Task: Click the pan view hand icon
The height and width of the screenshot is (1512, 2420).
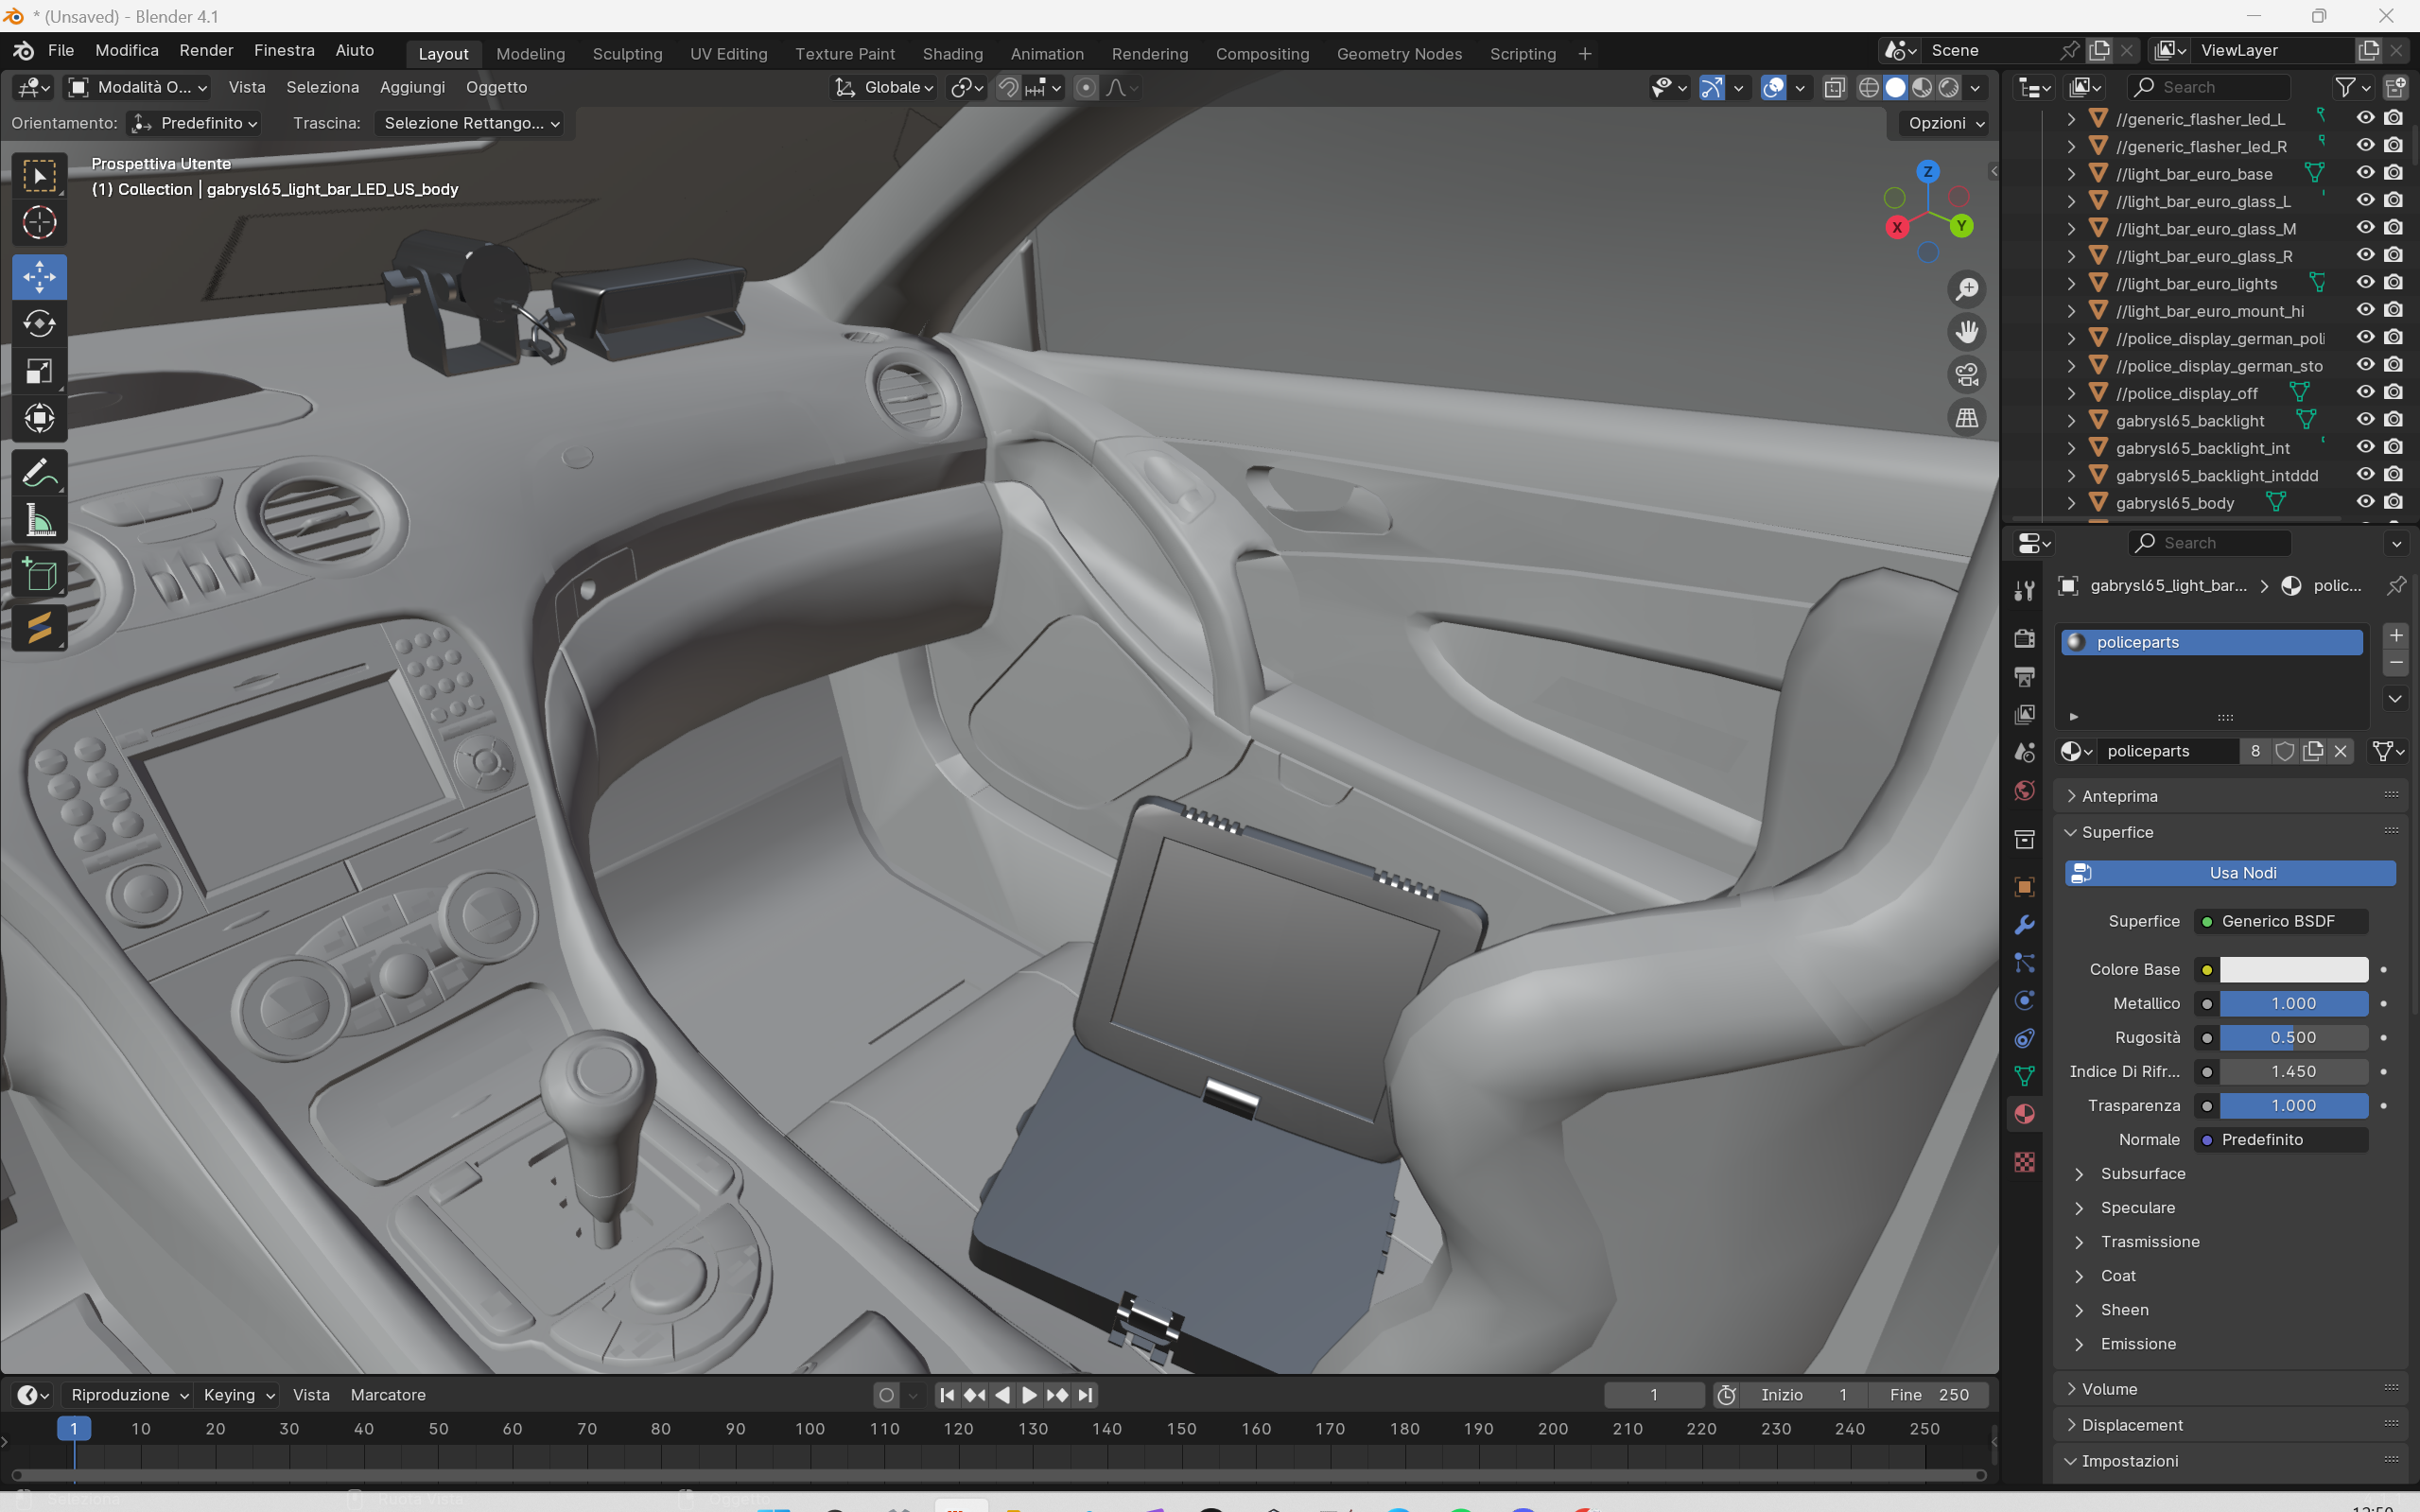Action: tap(1966, 332)
